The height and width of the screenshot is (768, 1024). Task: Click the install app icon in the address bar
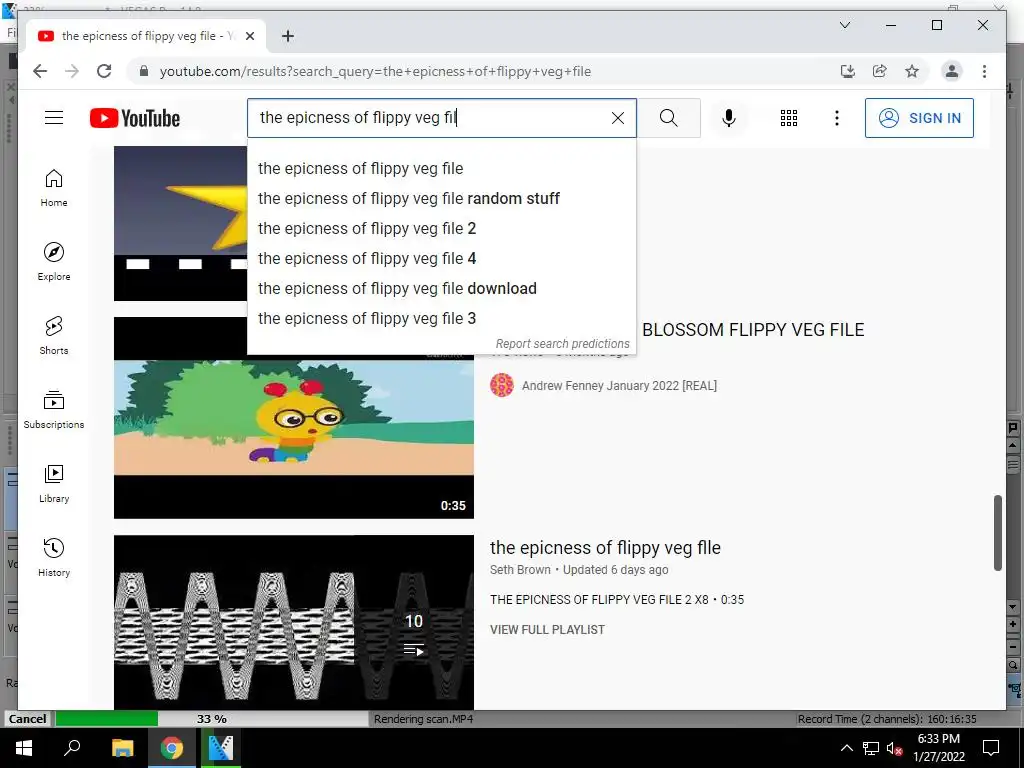(x=848, y=71)
